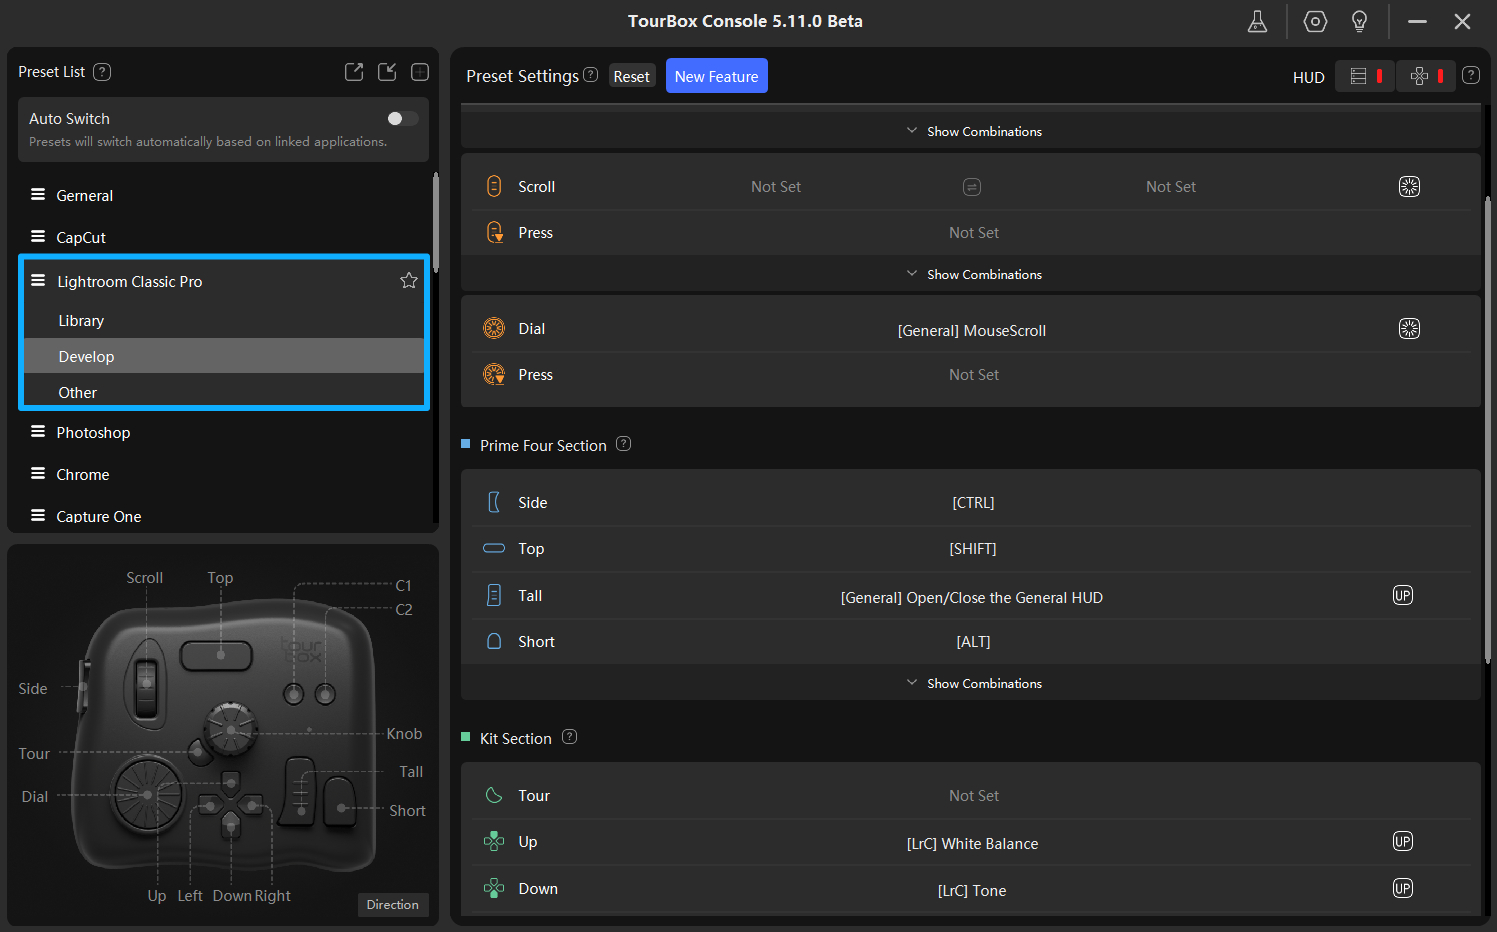Toggle the HUD D-pad display button
This screenshot has width=1497, height=932.
point(1425,77)
